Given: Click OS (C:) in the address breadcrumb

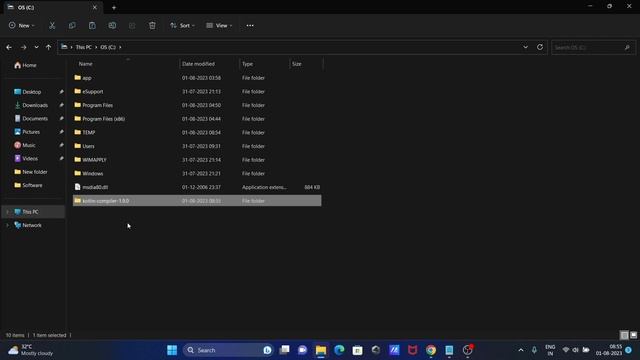Looking at the screenshot, I should [108, 47].
